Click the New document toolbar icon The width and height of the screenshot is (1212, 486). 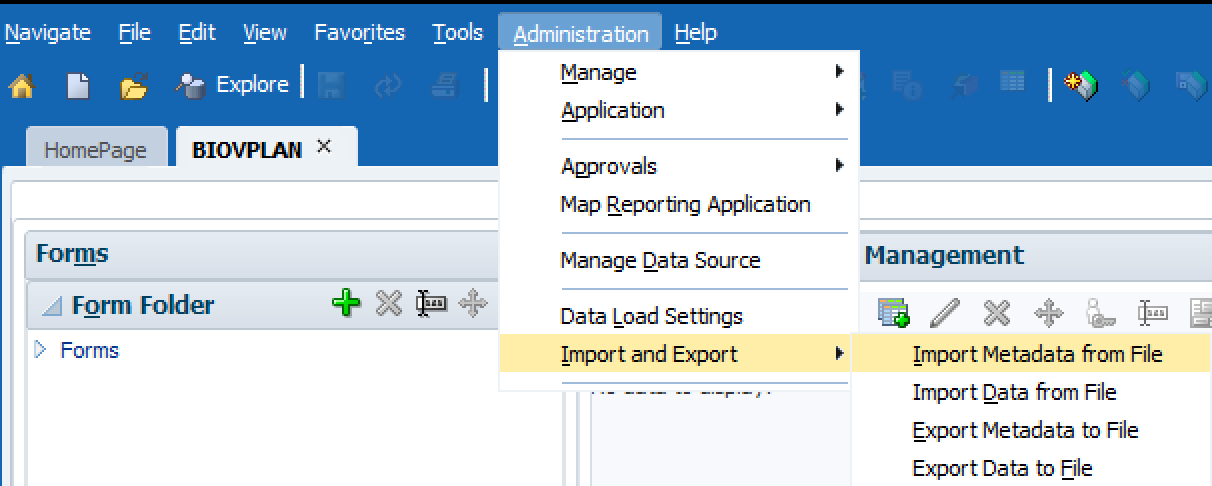[x=78, y=87]
